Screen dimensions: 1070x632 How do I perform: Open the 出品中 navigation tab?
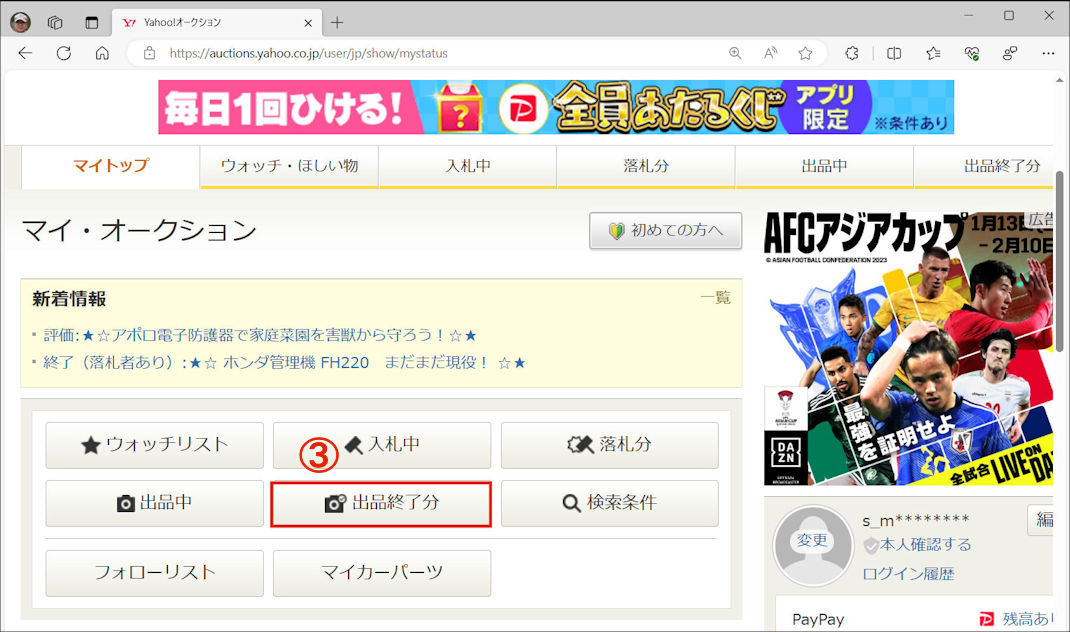(x=824, y=166)
